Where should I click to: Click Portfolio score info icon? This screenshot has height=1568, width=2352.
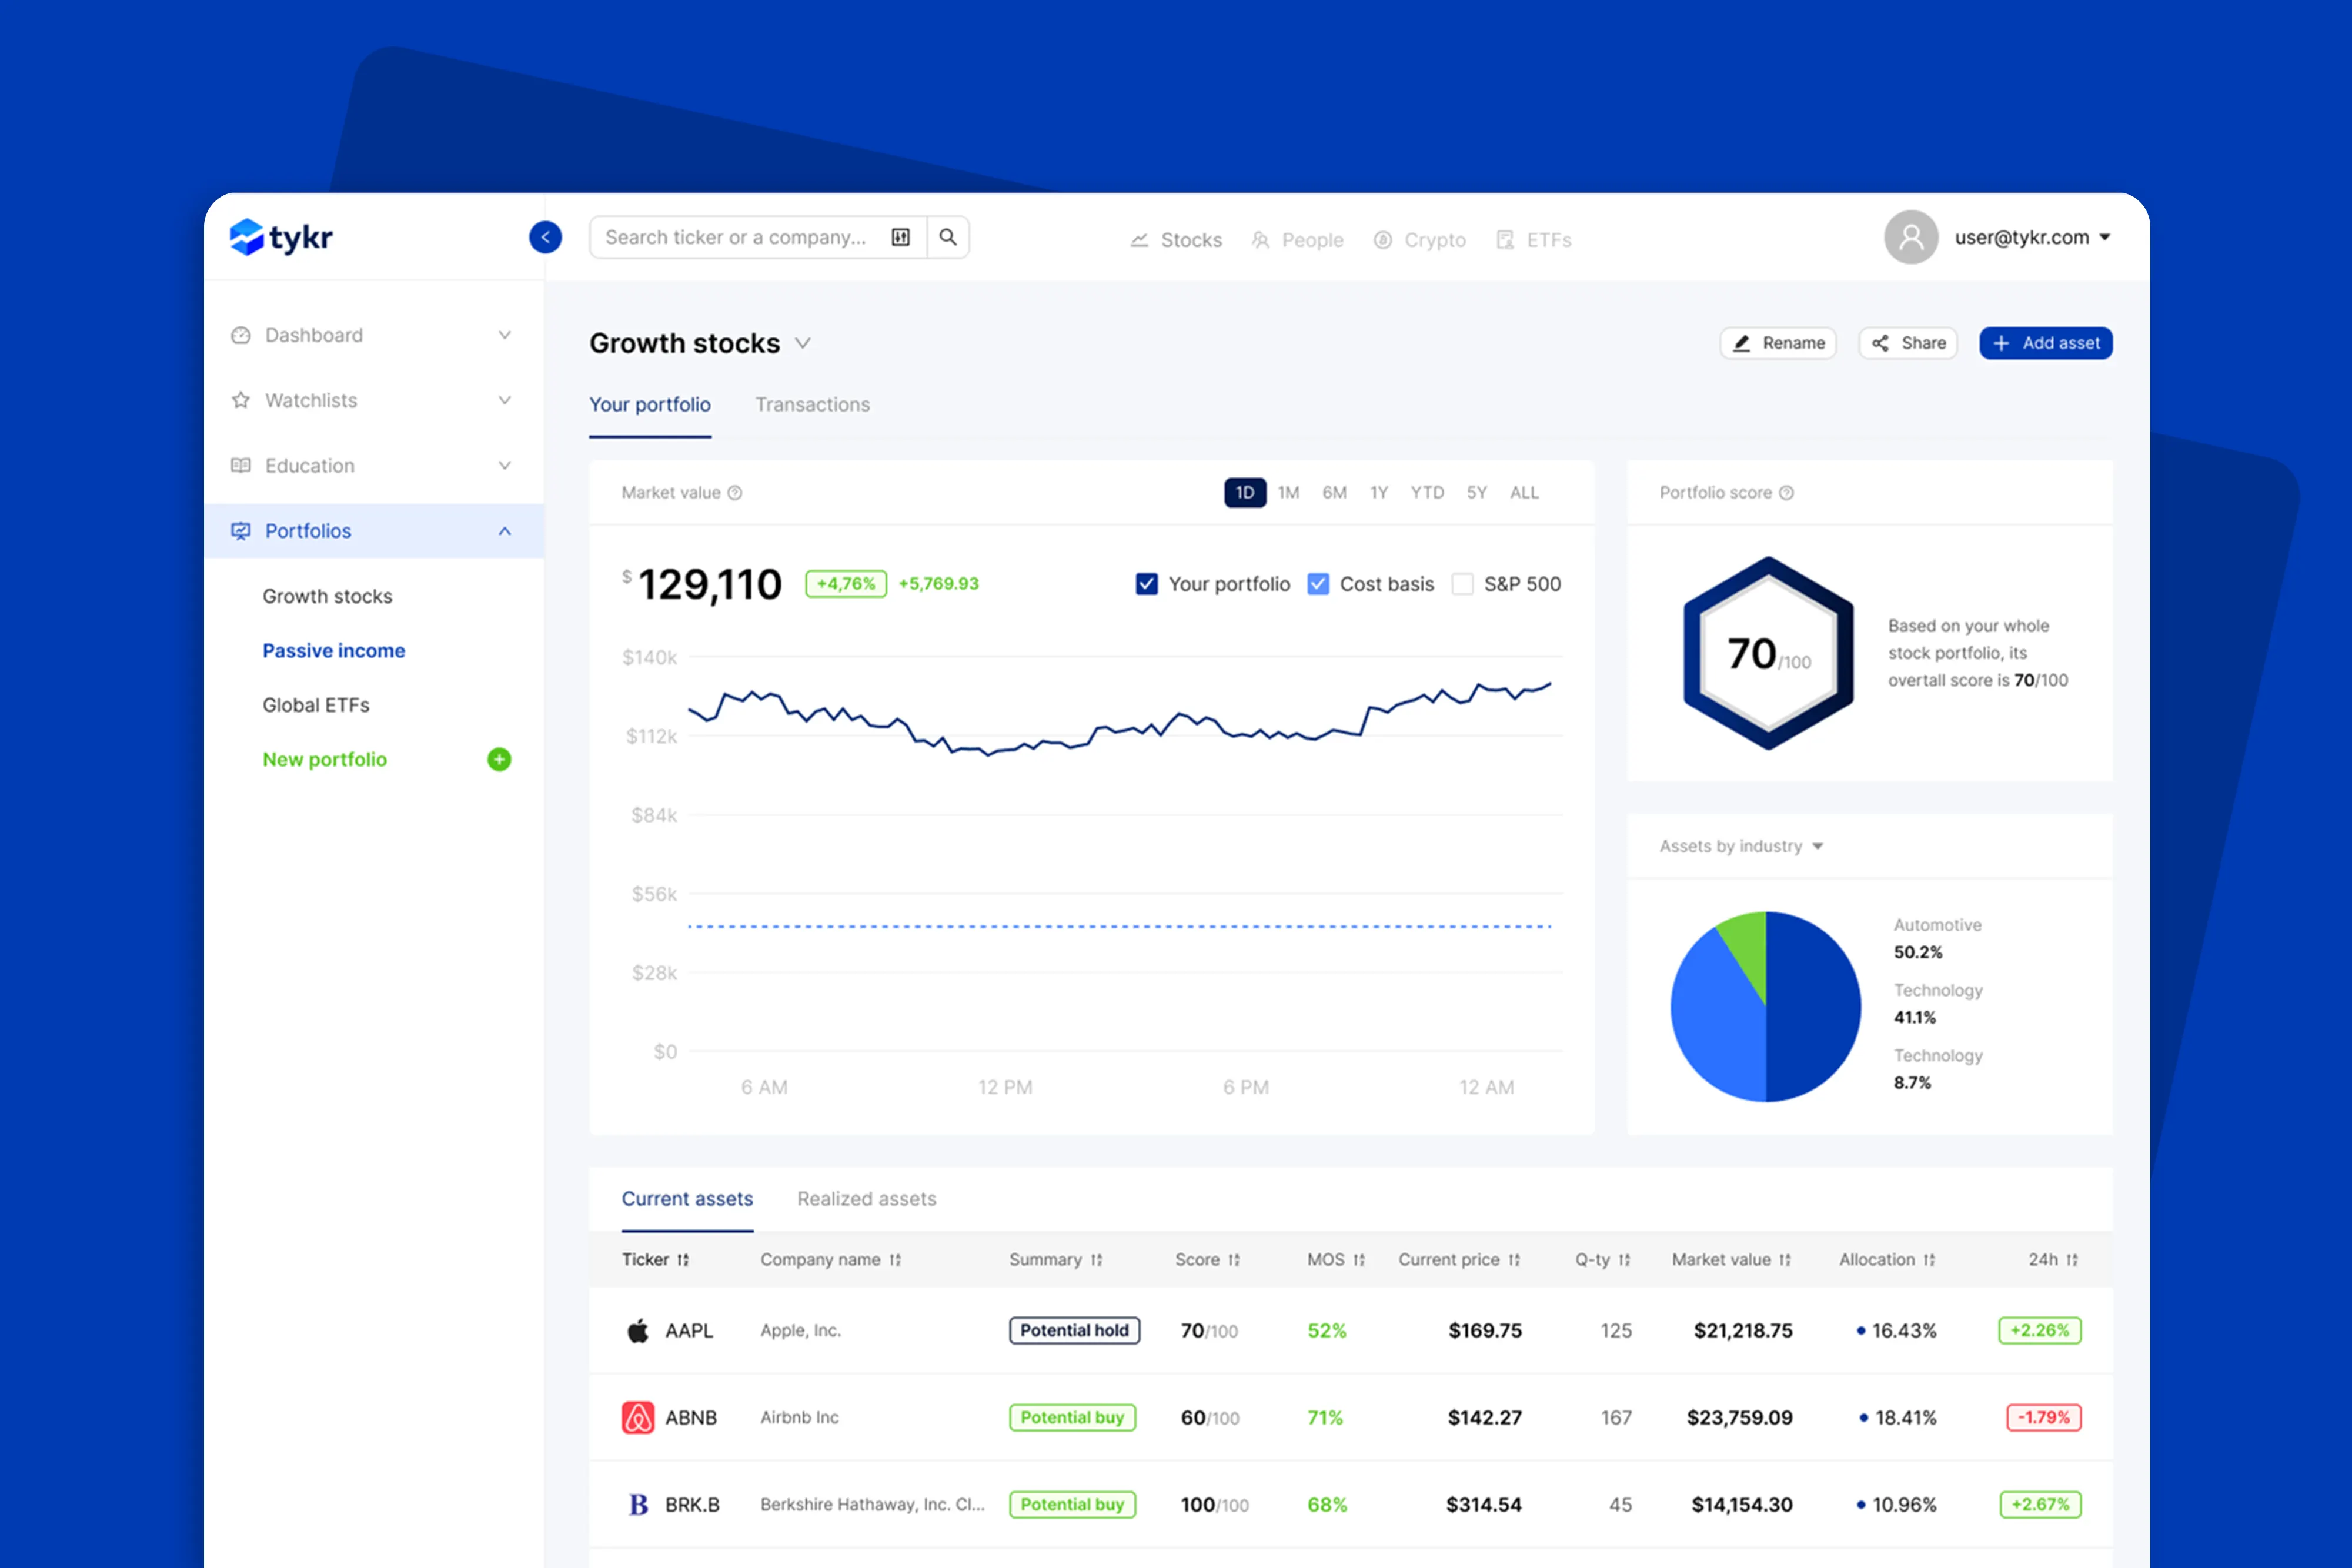[x=1786, y=493]
